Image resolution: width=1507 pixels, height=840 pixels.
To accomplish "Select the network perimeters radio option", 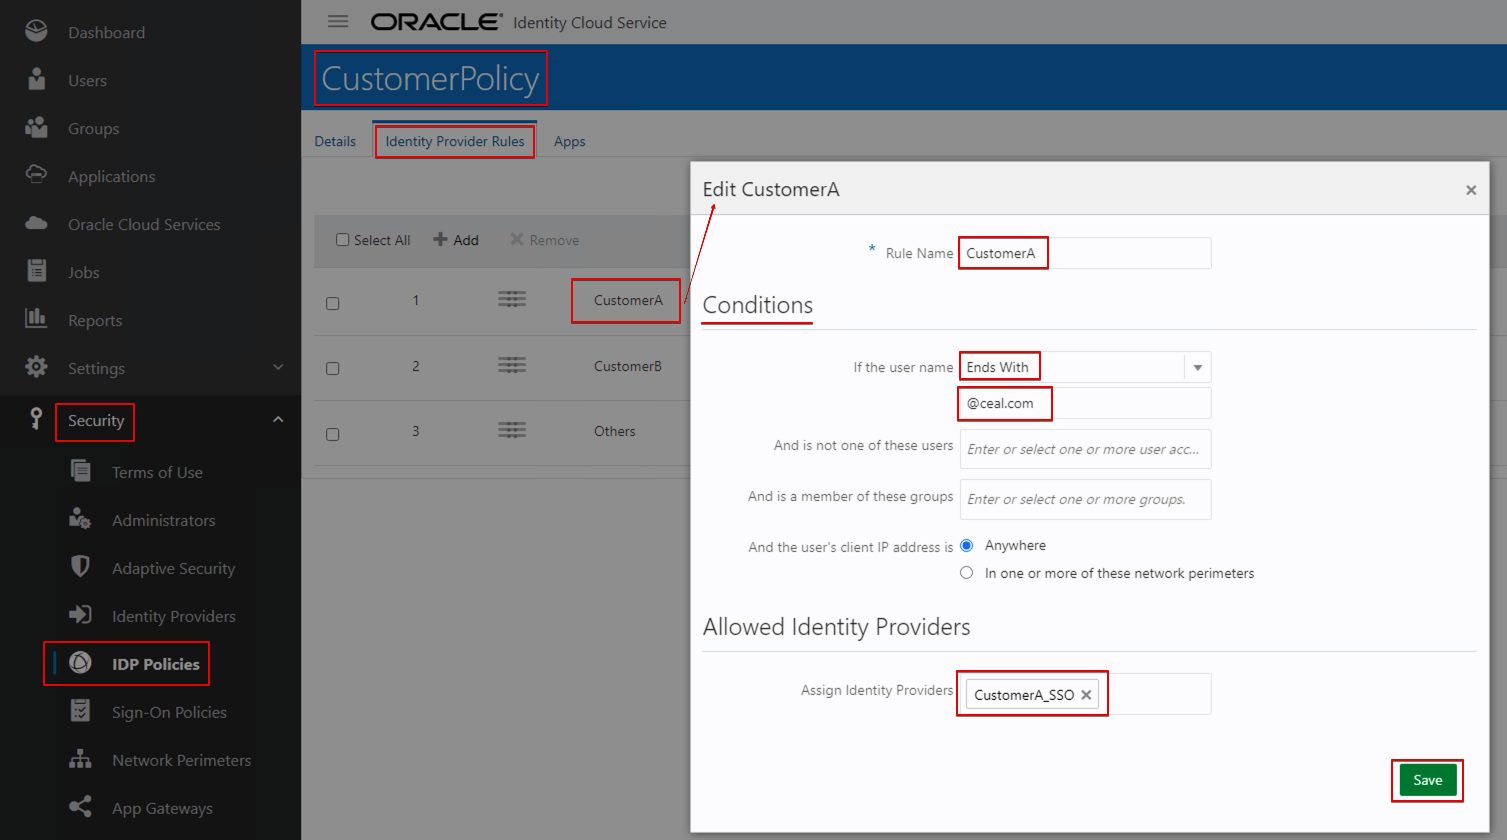I will pyautogui.click(x=967, y=573).
